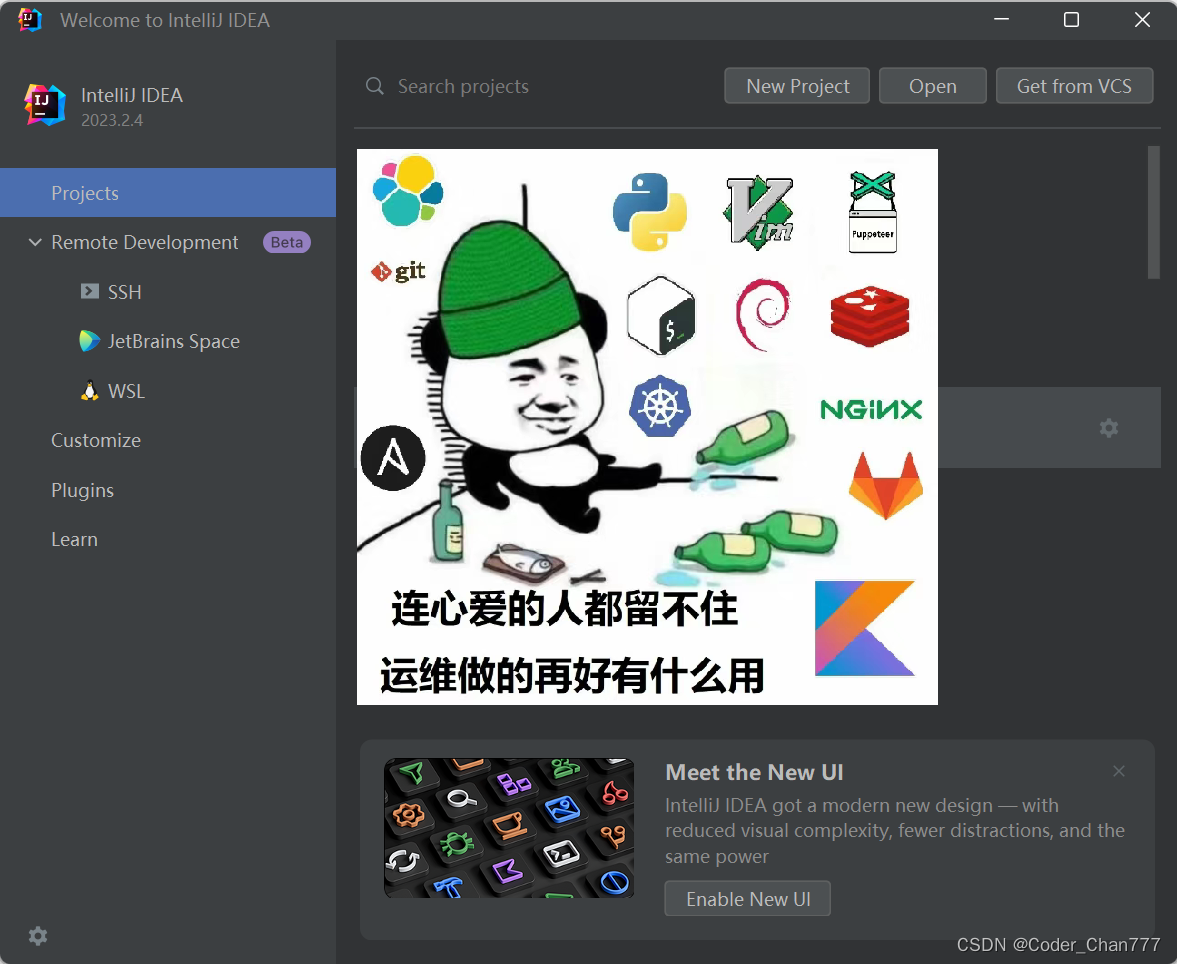
Task: Create a New Project
Action: [797, 86]
